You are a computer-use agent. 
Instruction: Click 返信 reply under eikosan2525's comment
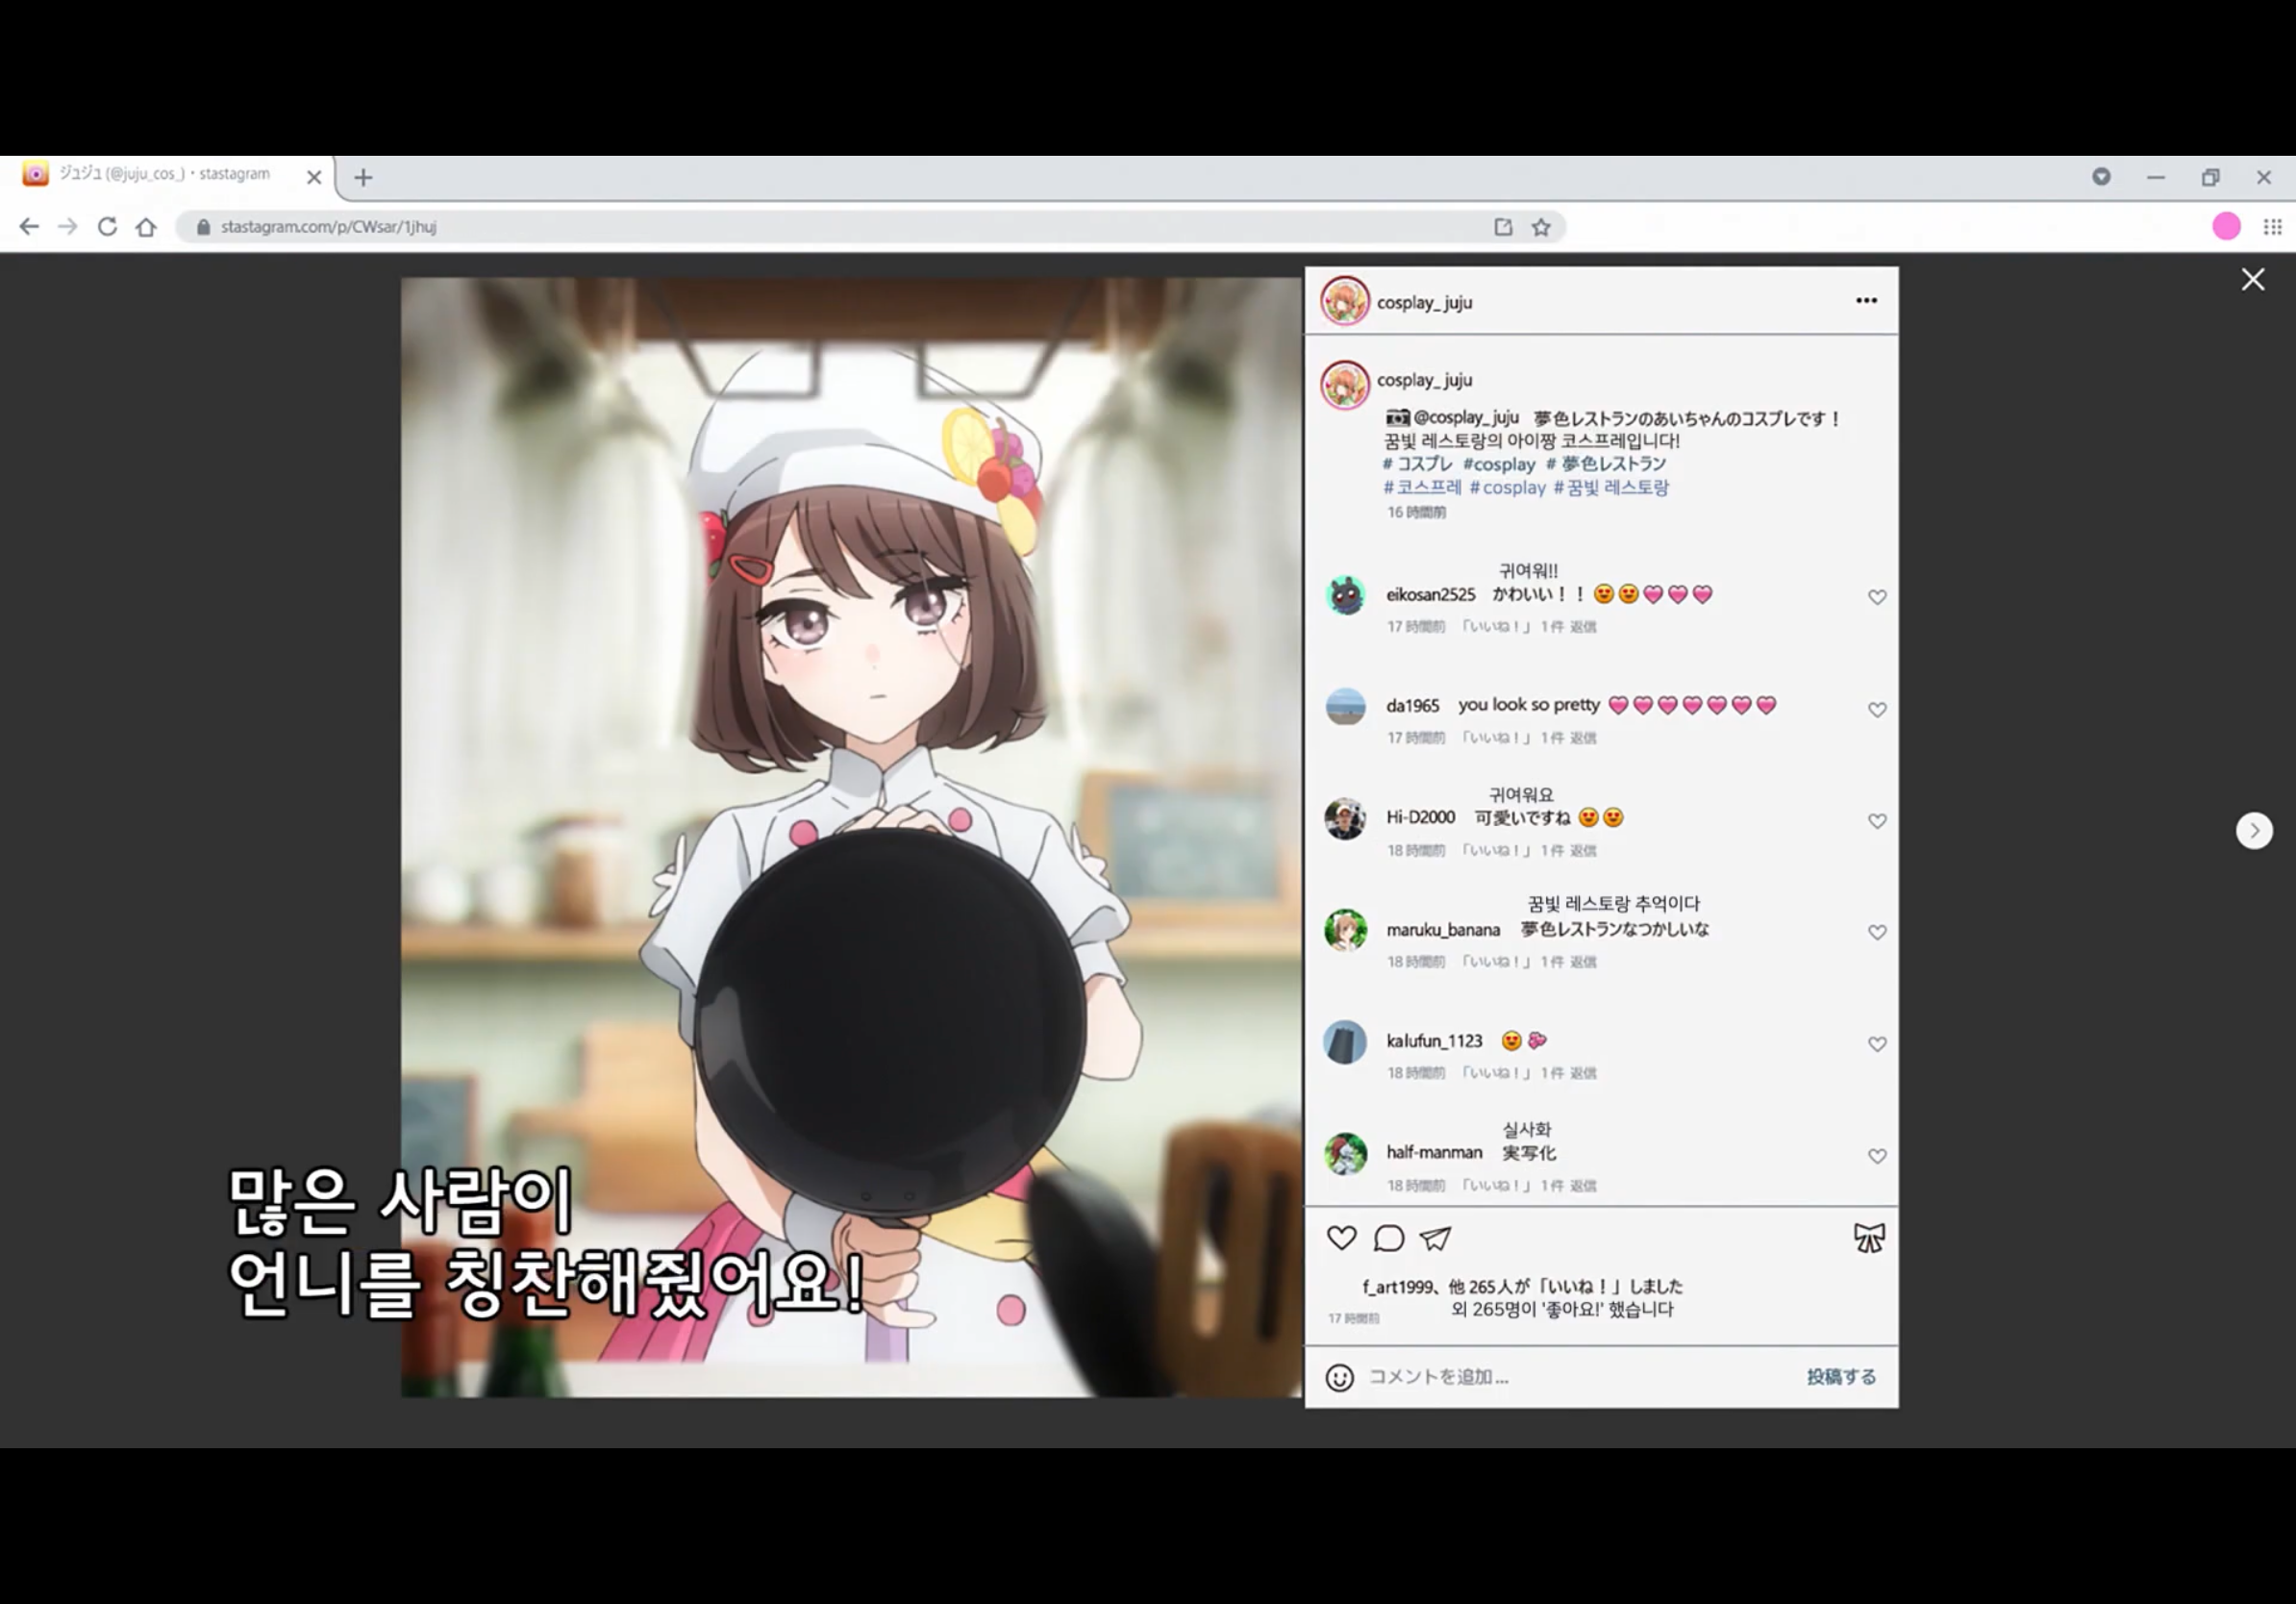[x=1583, y=627]
